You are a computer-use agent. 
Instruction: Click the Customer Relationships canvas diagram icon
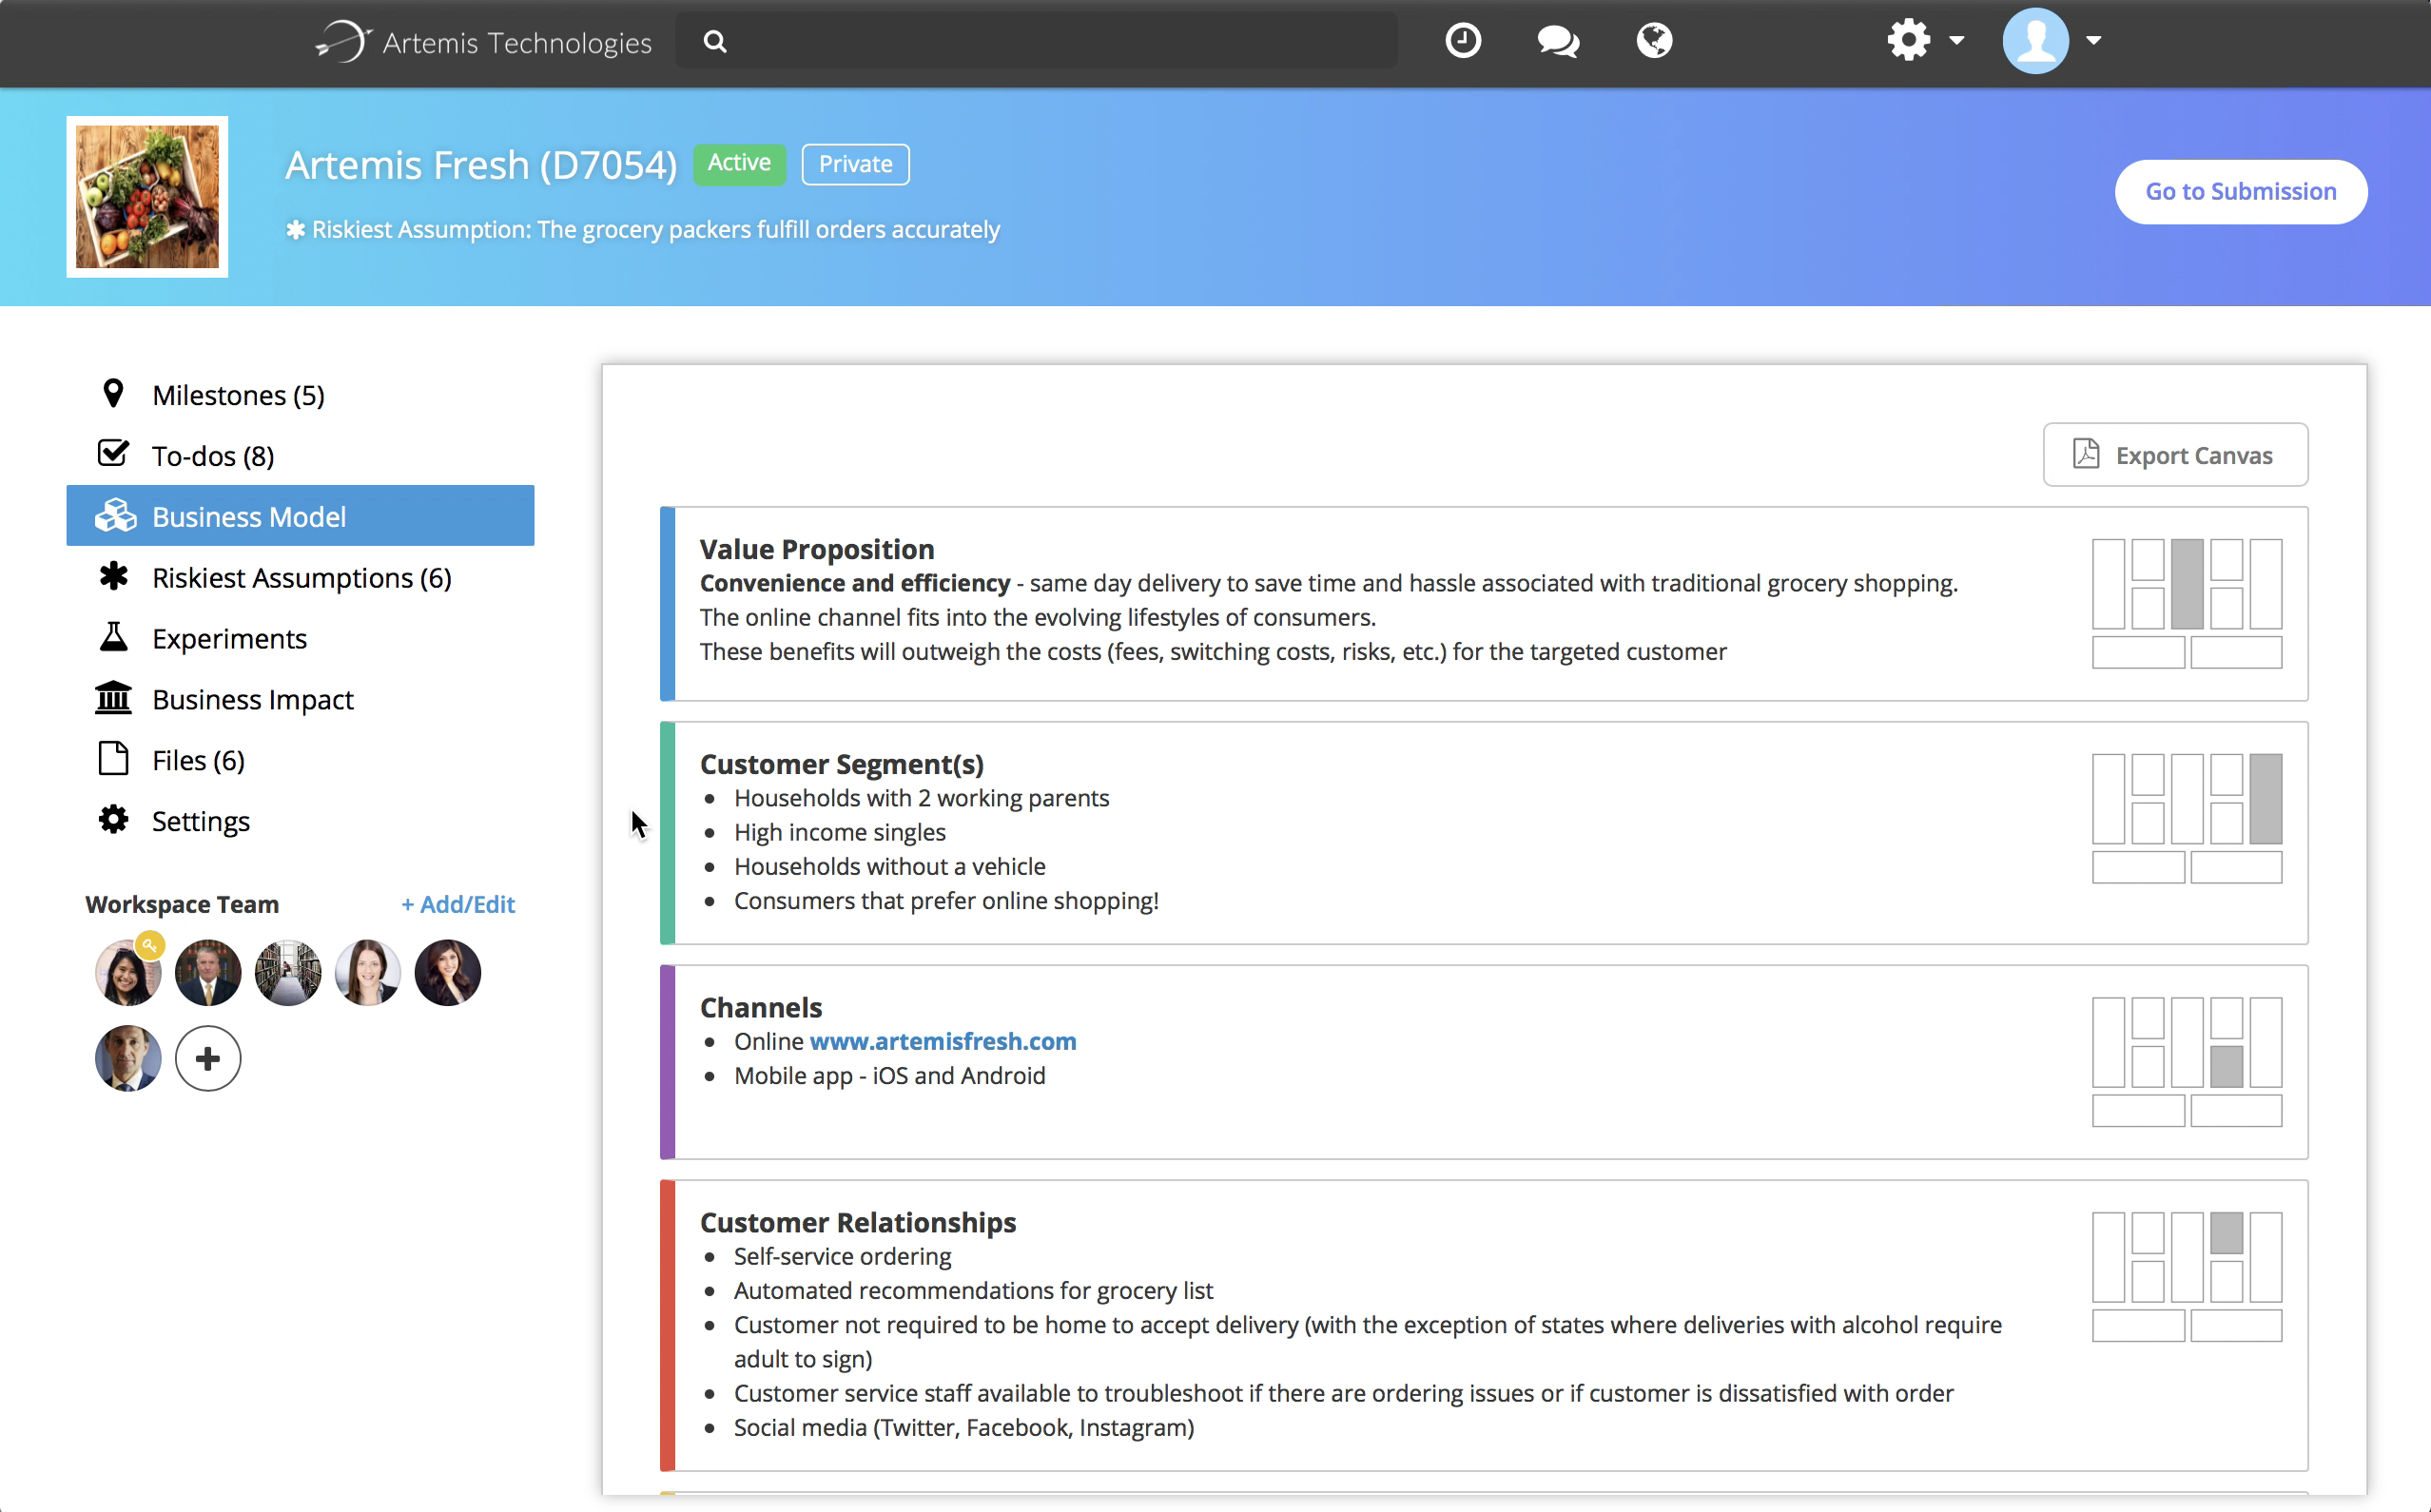click(2187, 1277)
